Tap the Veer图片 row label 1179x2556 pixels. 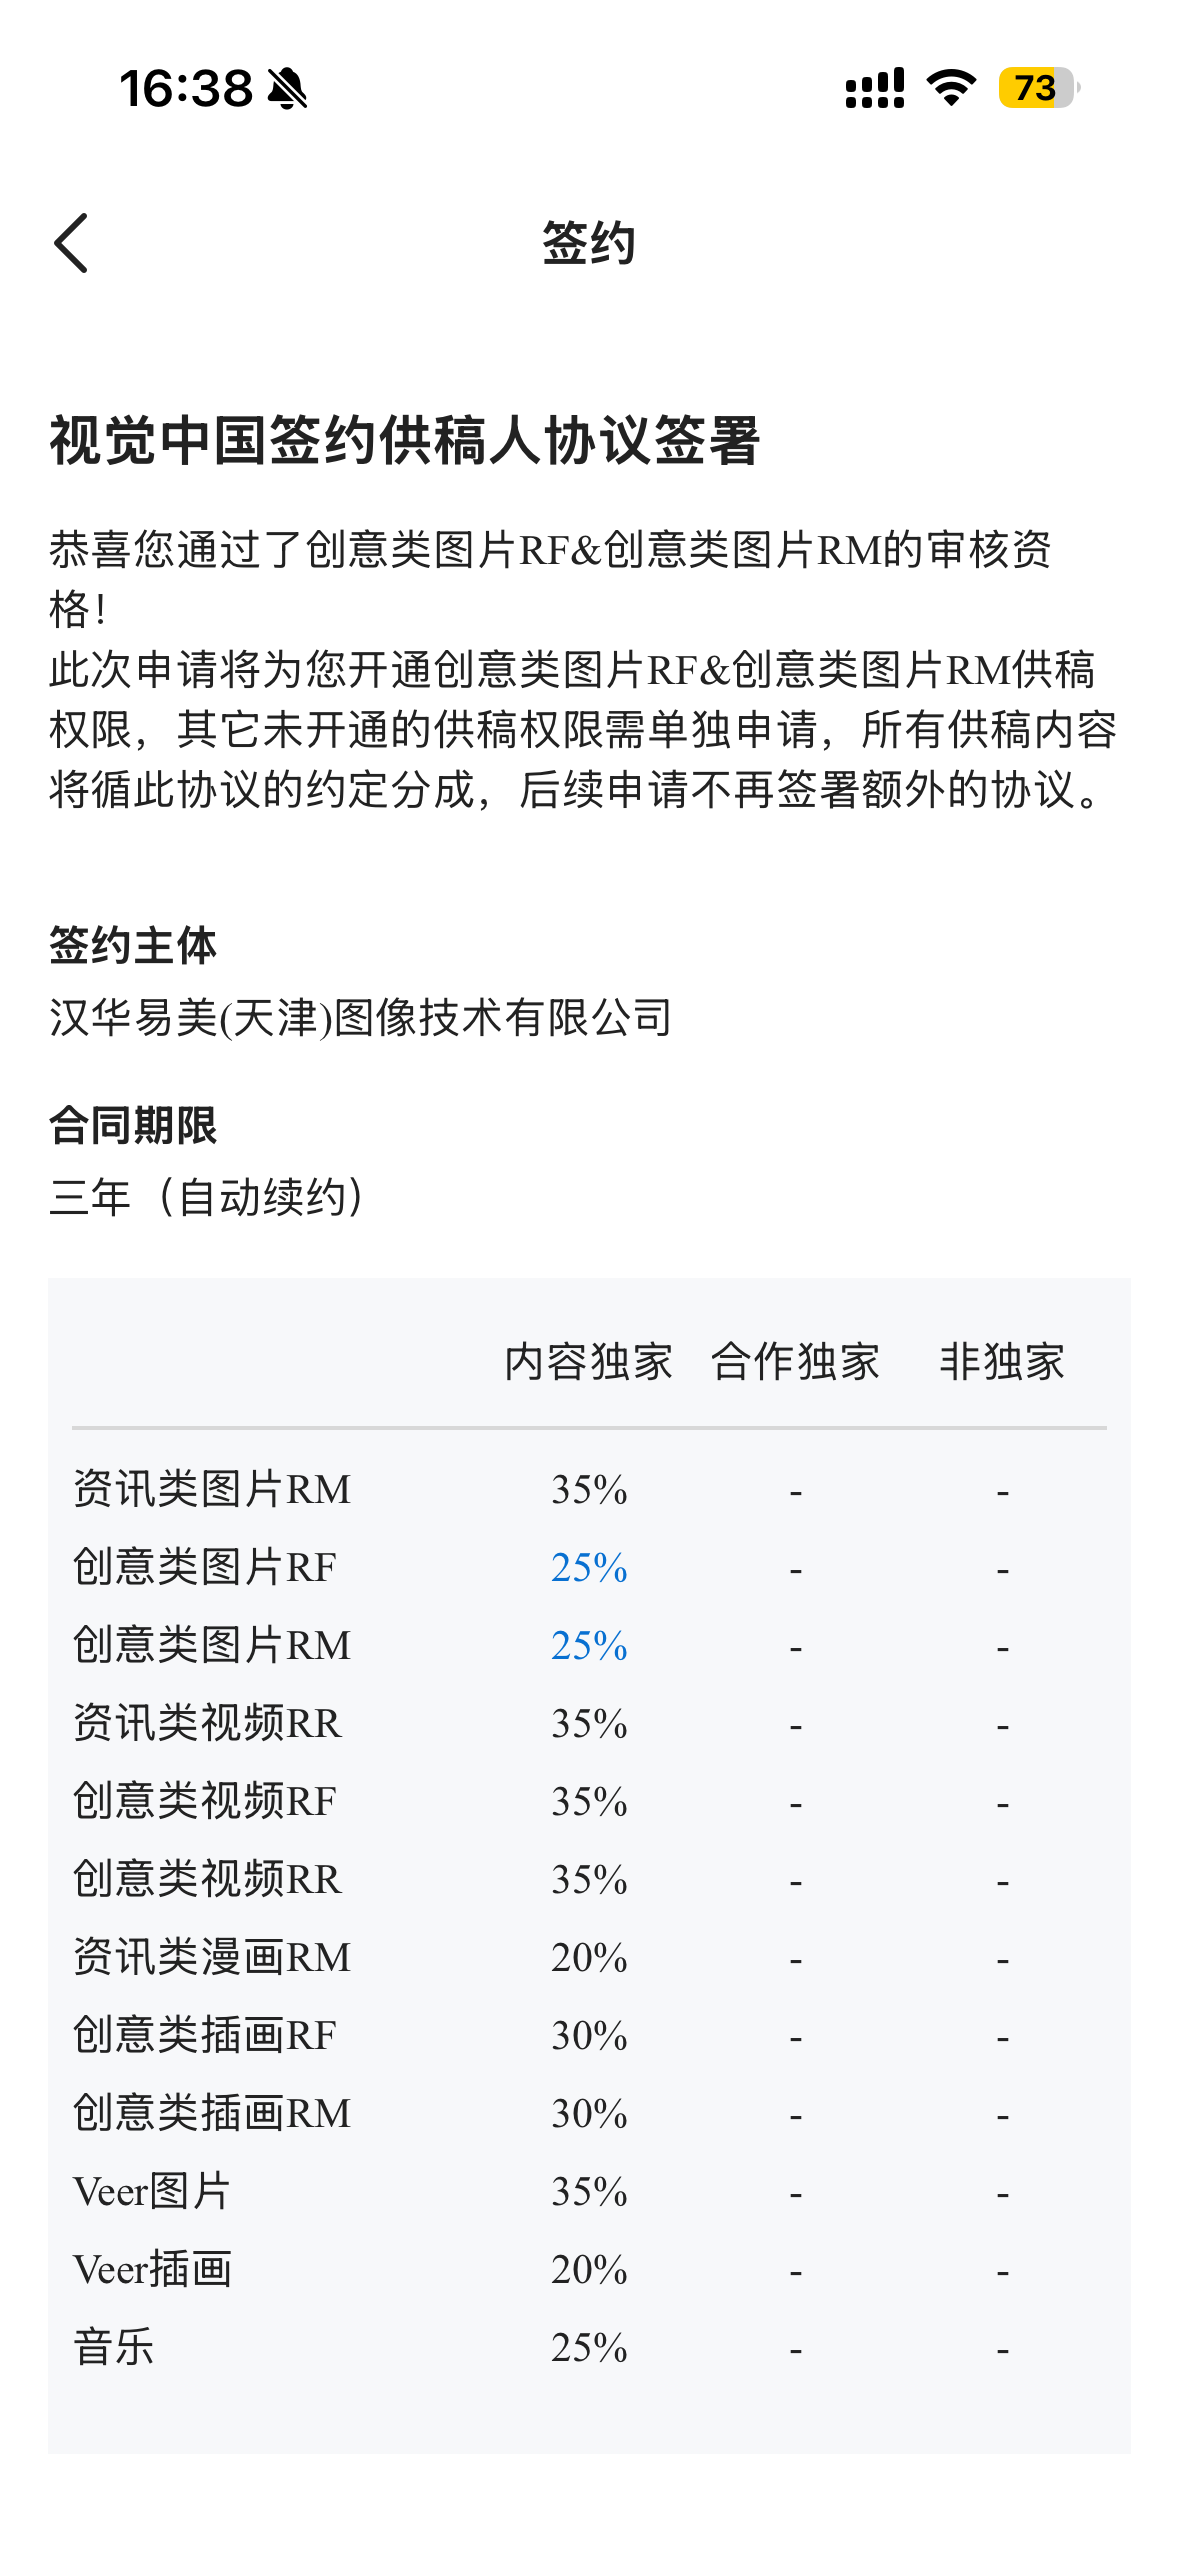point(152,2192)
